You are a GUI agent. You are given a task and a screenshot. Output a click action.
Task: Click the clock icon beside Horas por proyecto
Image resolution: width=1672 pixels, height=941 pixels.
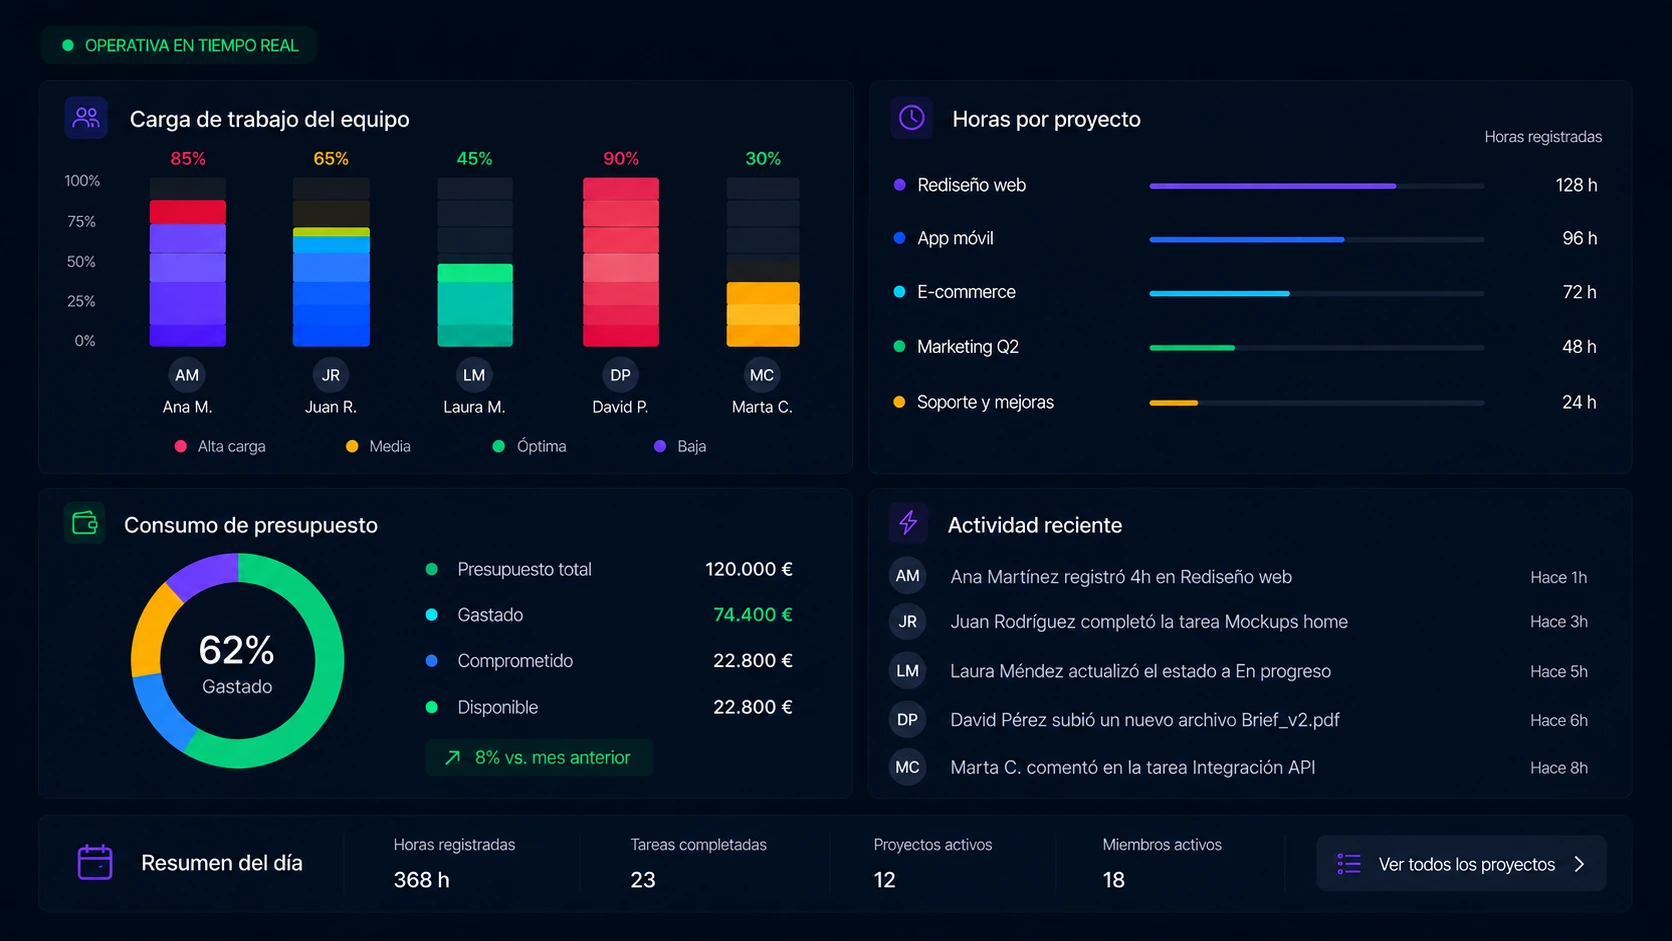pos(911,118)
